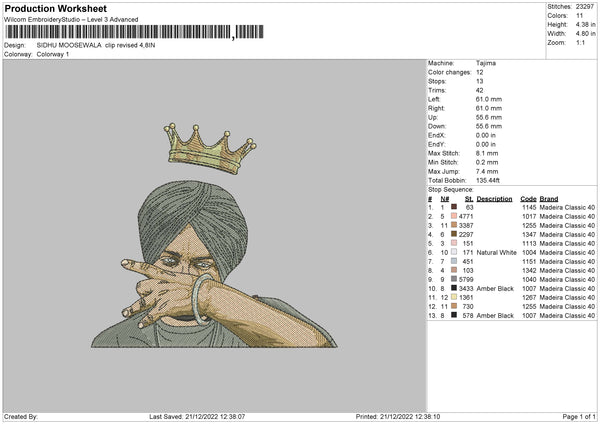Viewport: 600px width, 424px height.
Task: Click the Brand column header
Action: coord(549,199)
